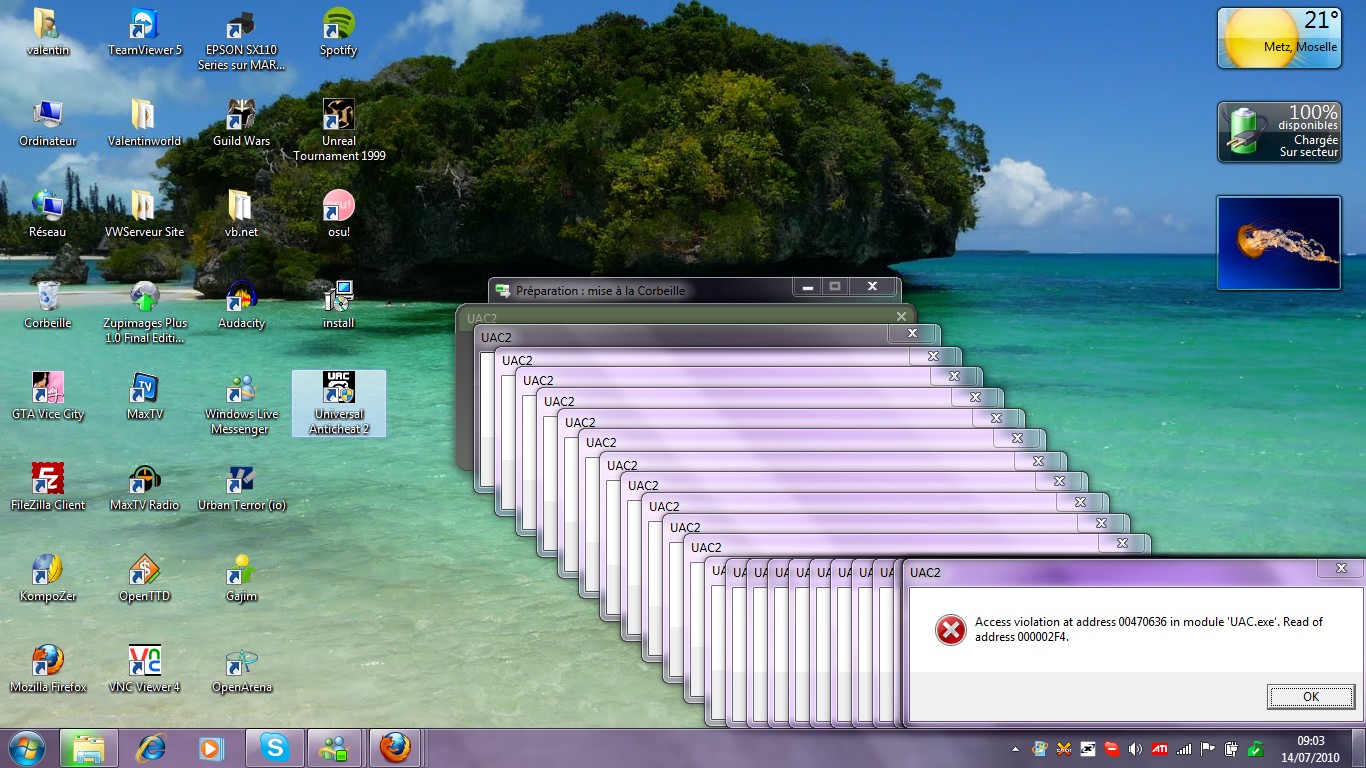Open the Windows Start menu orb
This screenshot has height=768, width=1366.
[27, 747]
